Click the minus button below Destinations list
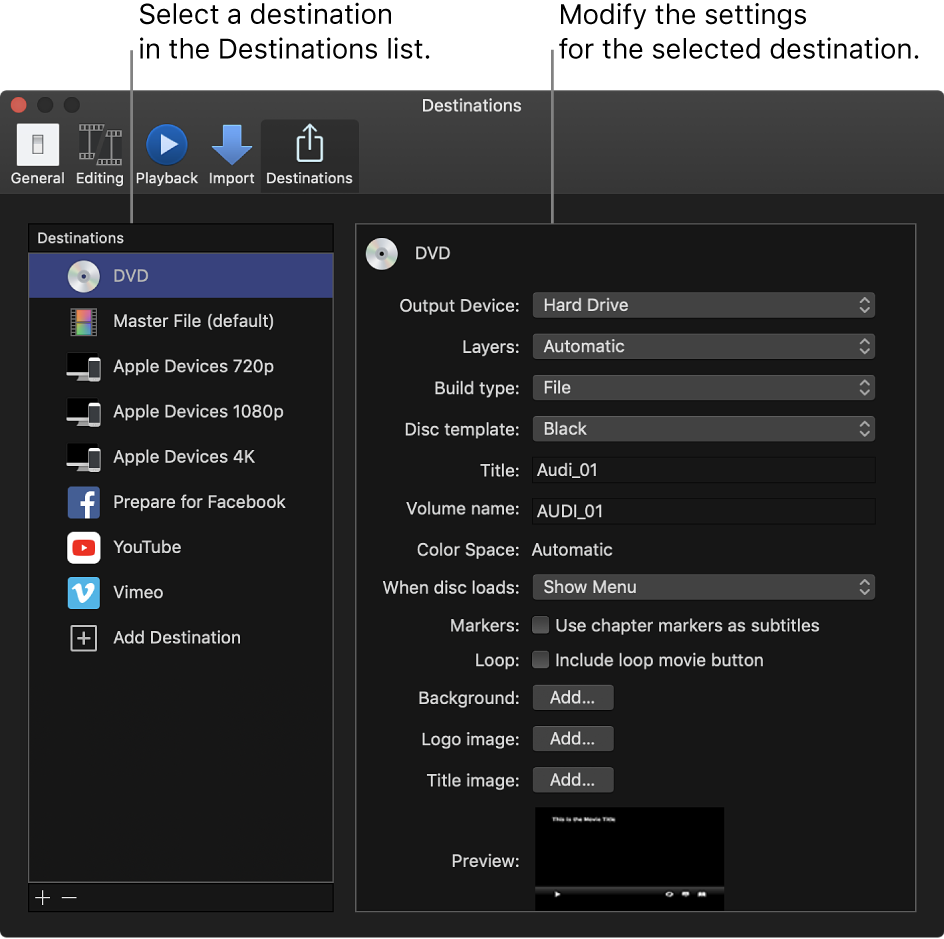The width and height of the screenshot is (944, 939). click(x=69, y=898)
